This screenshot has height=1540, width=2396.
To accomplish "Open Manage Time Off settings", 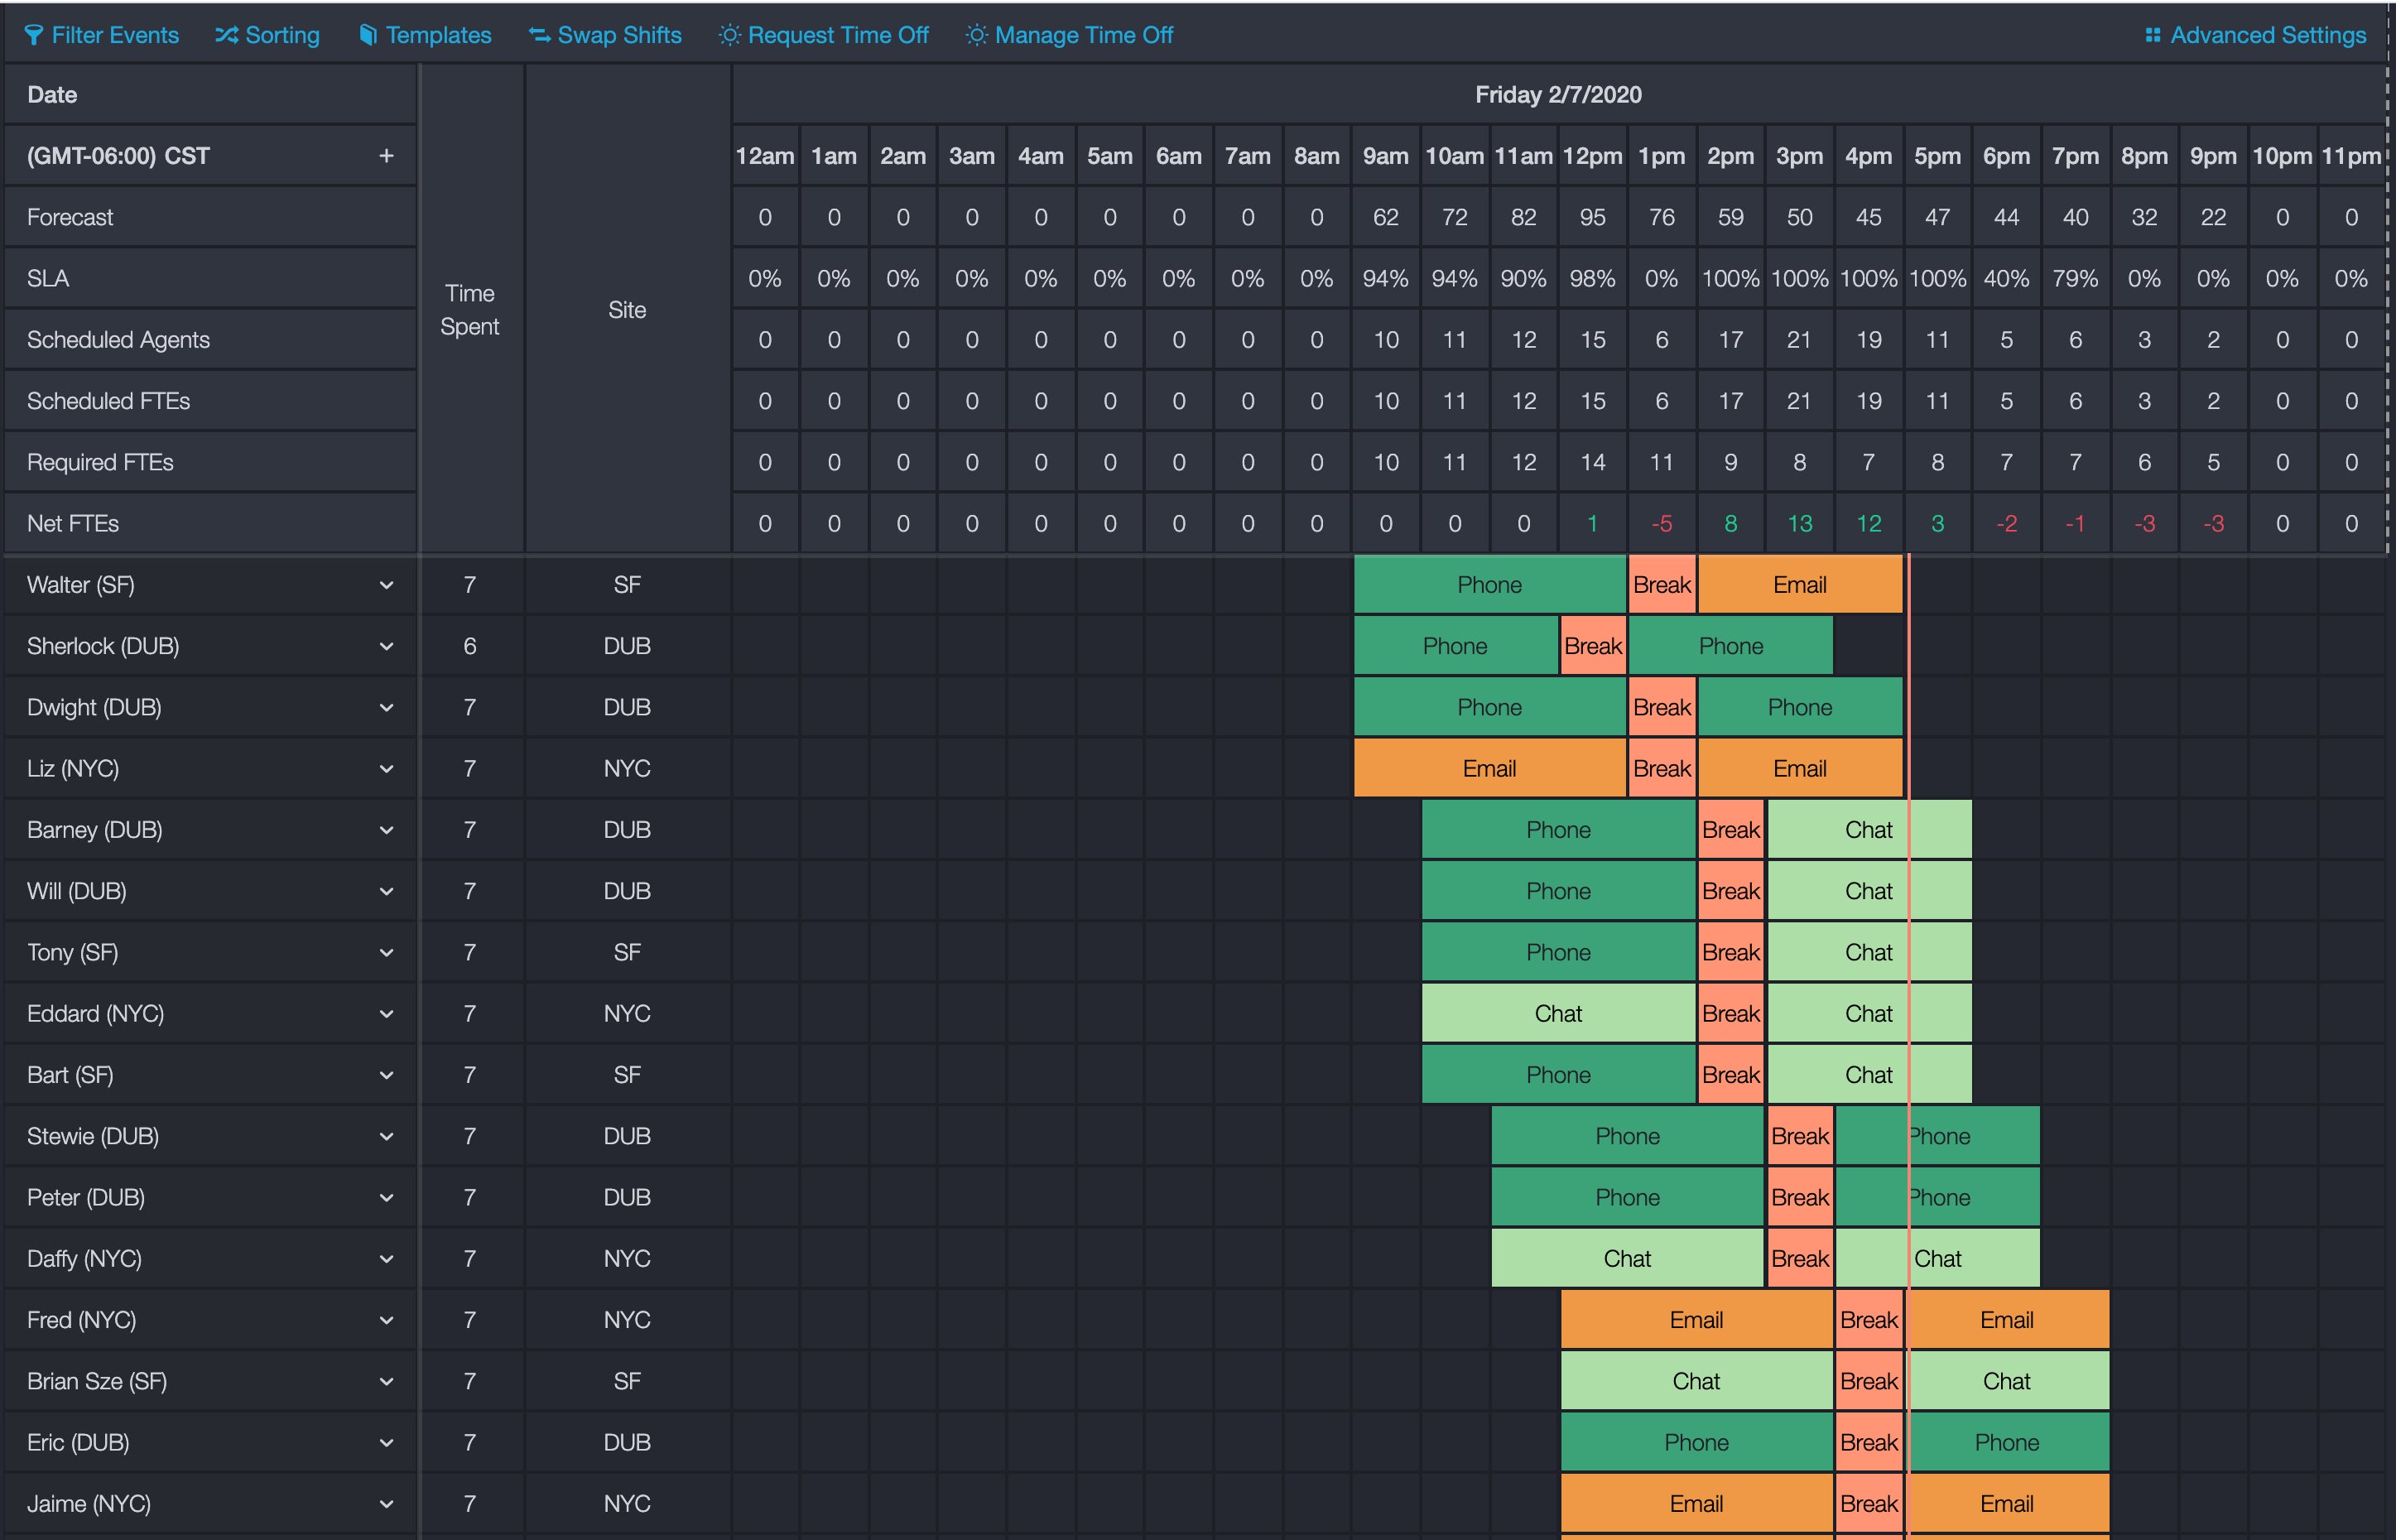I will (1071, 33).
